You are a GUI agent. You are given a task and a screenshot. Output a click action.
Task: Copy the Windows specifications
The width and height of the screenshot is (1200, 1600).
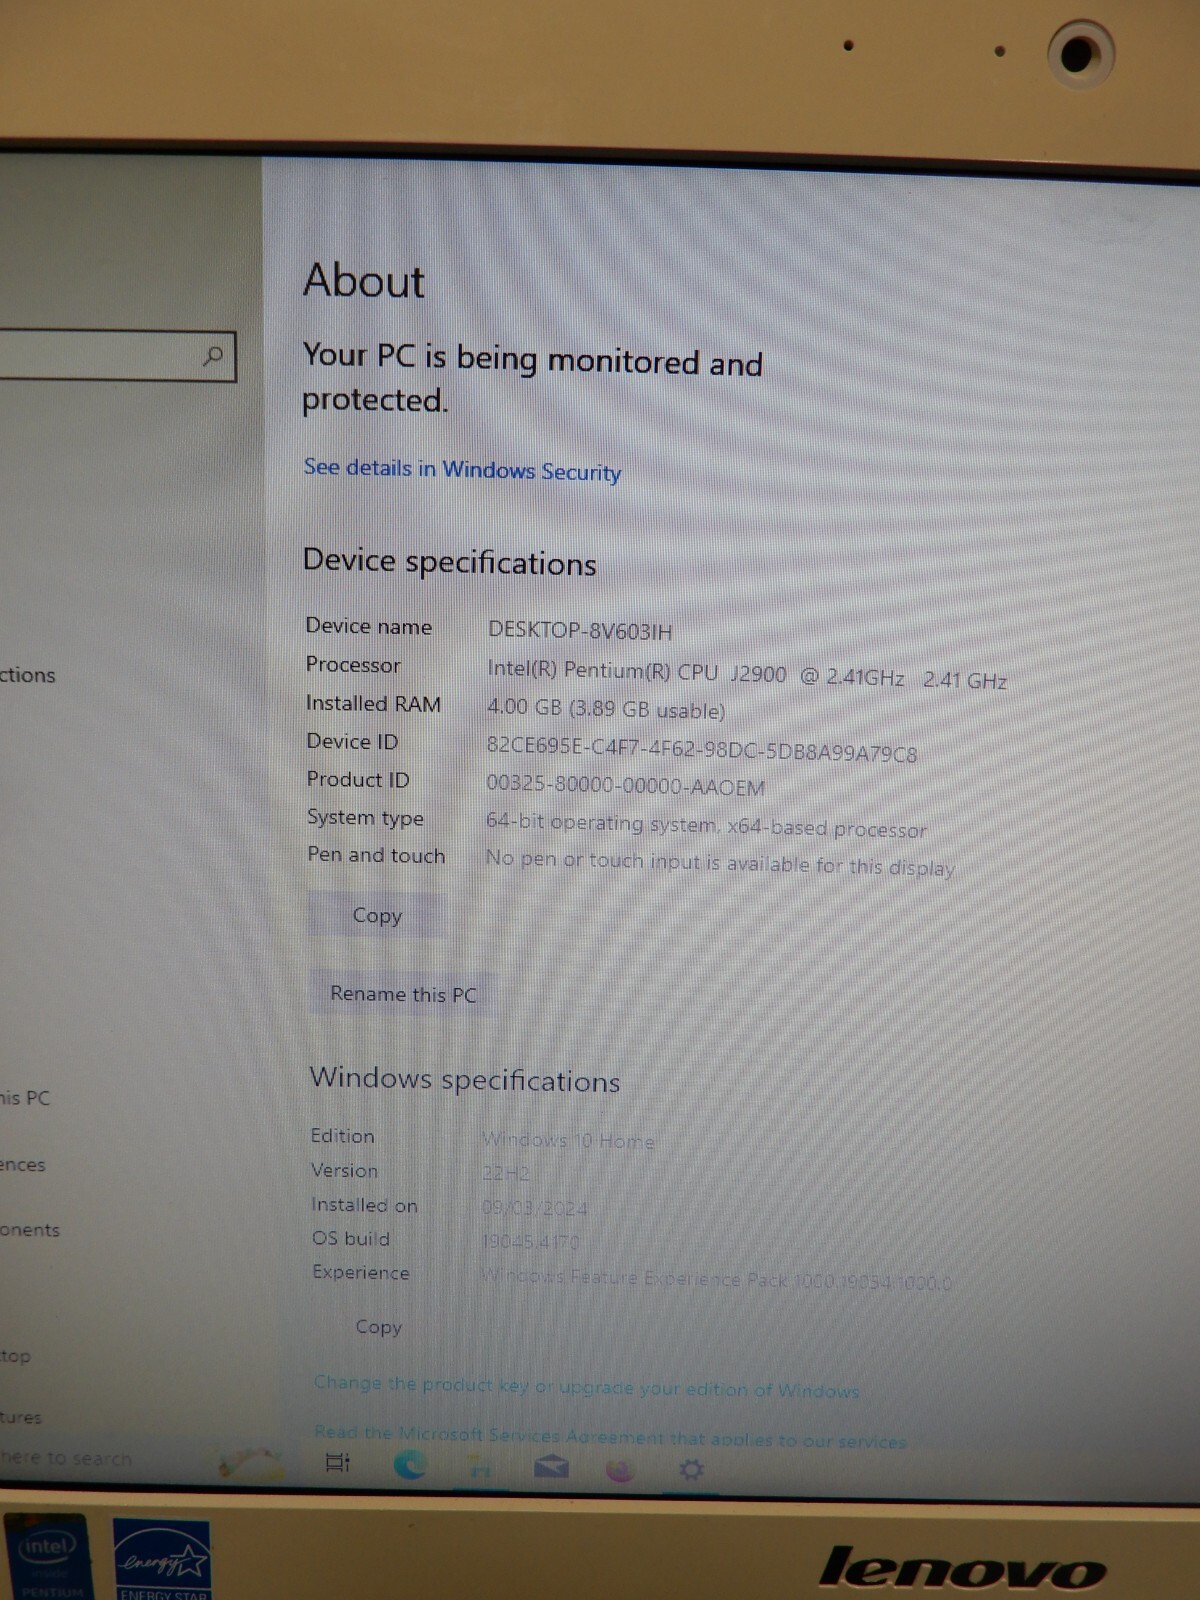378,1327
